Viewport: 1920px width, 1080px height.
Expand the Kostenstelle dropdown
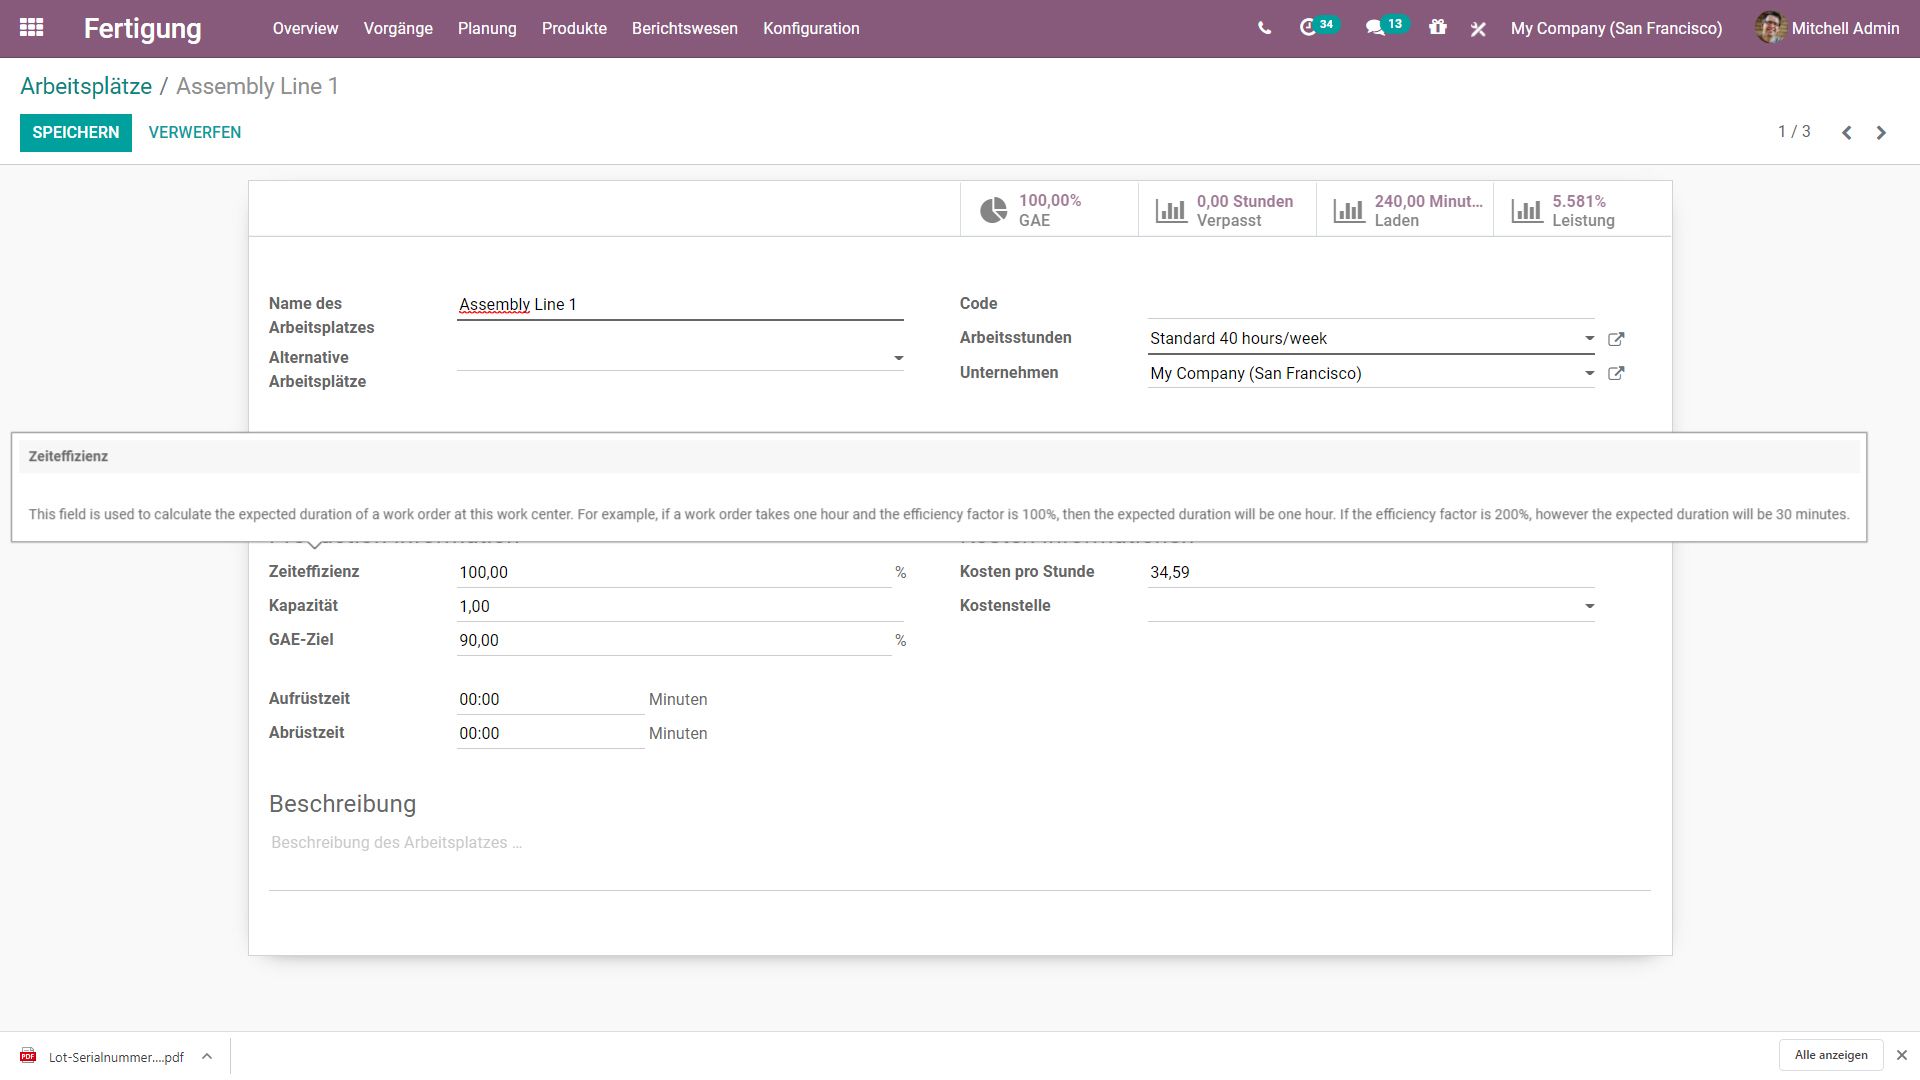tap(1589, 606)
